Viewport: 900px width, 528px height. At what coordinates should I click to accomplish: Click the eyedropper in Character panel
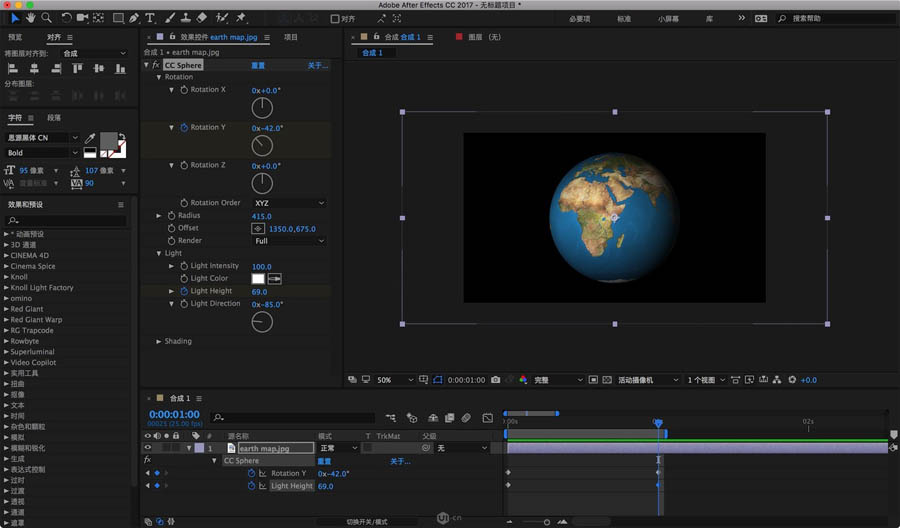(x=90, y=139)
